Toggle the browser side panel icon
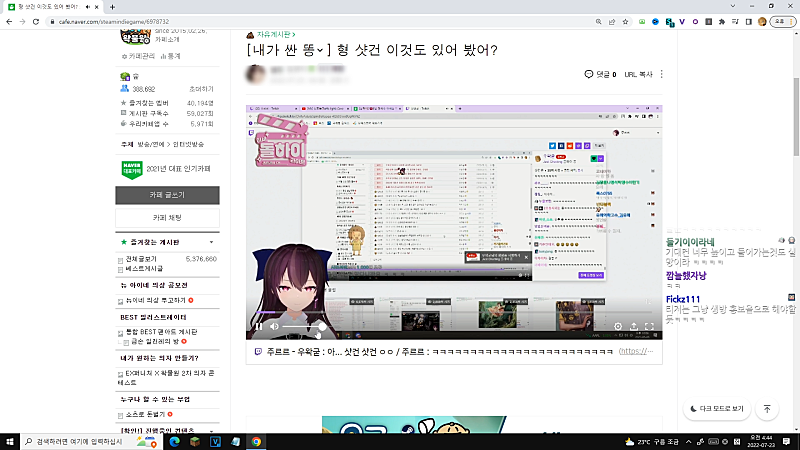 748,22
